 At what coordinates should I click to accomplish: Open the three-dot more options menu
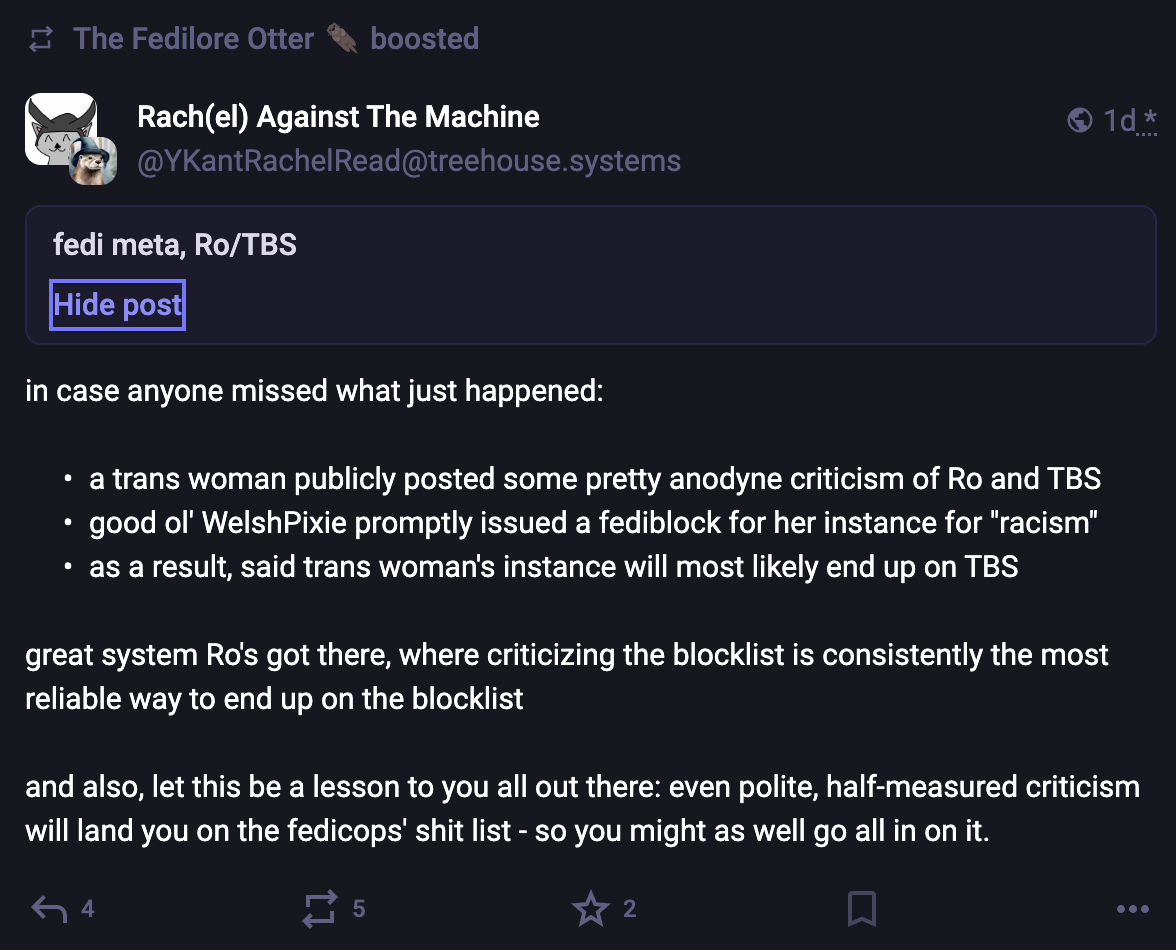(1132, 909)
